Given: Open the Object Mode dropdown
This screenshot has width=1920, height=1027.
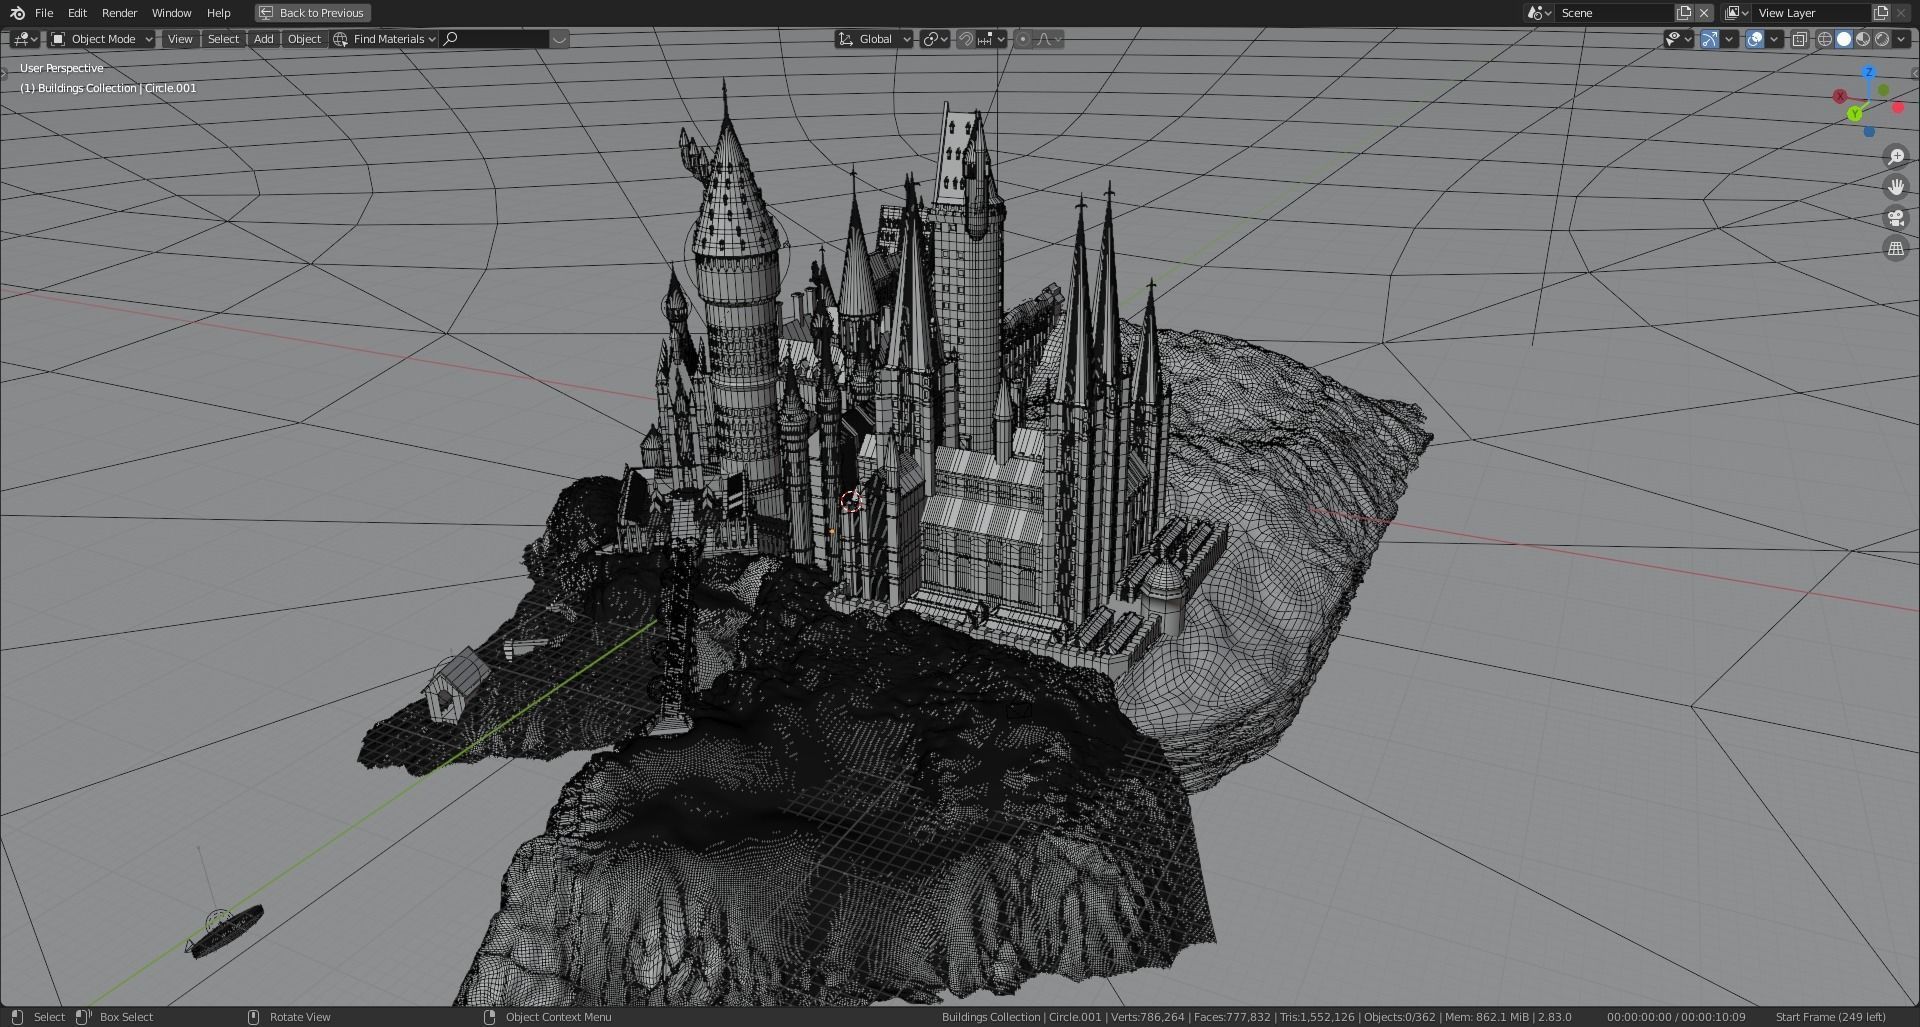Looking at the screenshot, I should 102,39.
